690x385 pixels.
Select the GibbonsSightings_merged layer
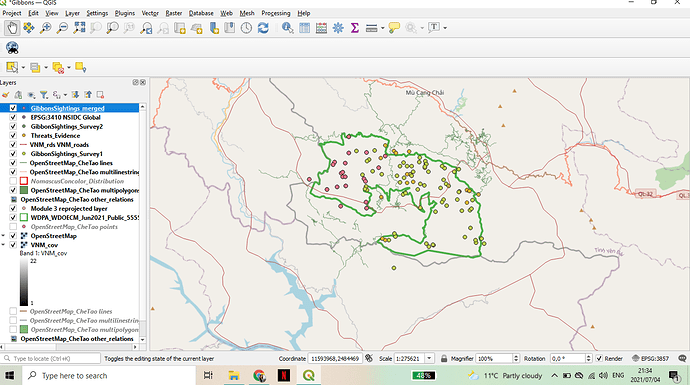click(x=67, y=108)
